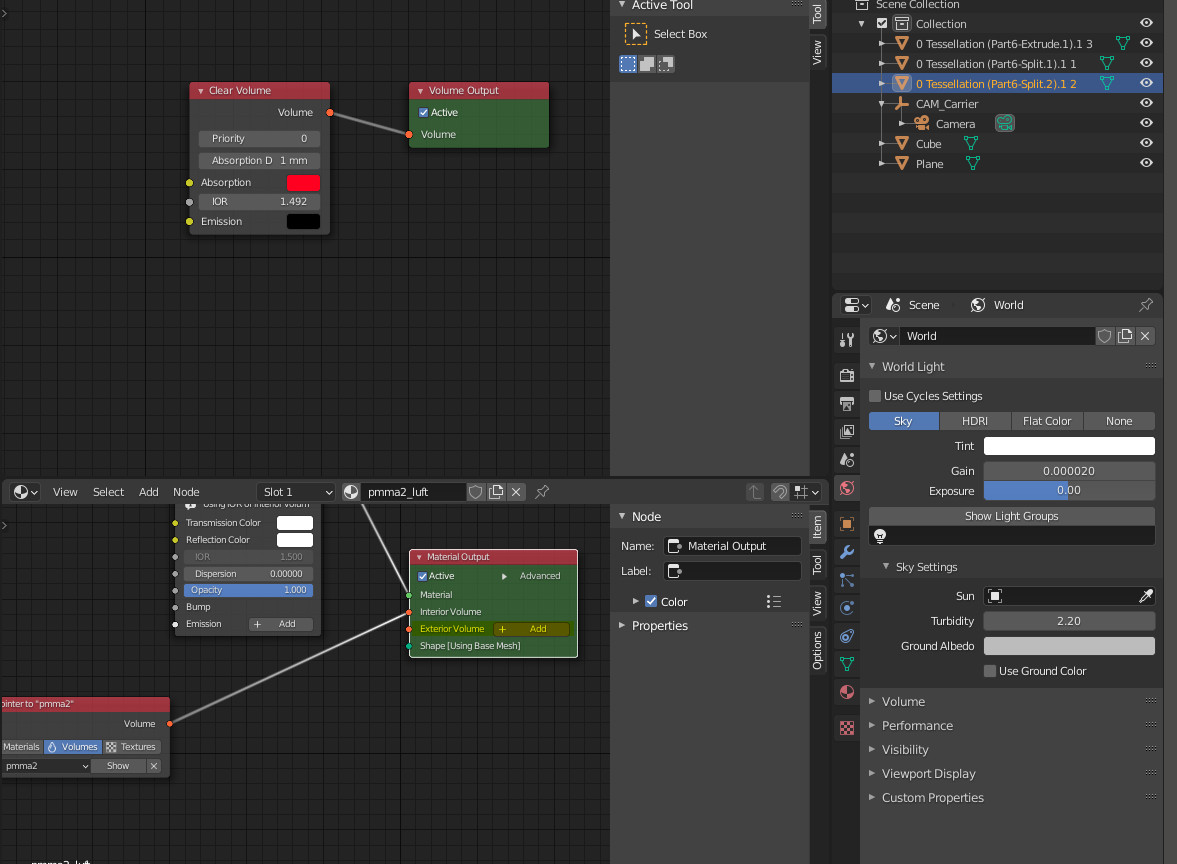Toggle Use Ground Color checkbox
This screenshot has width=1177, height=864.
click(x=990, y=671)
